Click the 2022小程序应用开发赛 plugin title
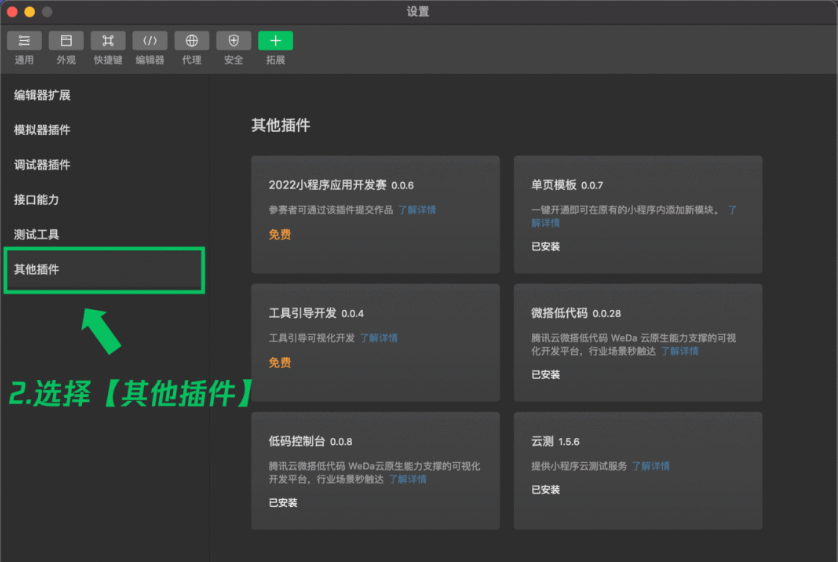Image resolution: width=838 pixels, height=562 pixels. [327, 185]
